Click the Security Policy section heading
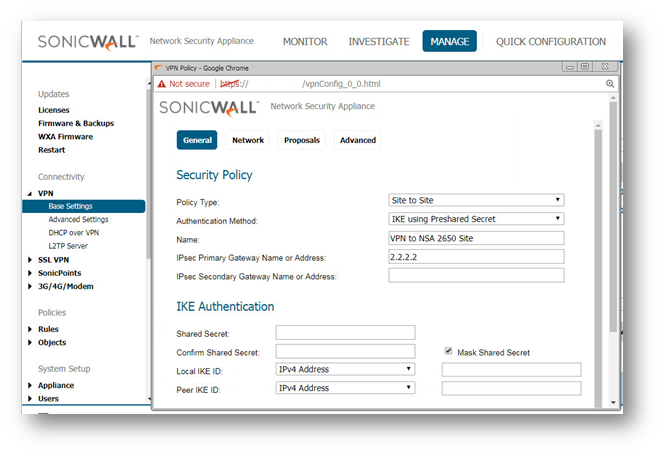Viewport: 665px width, 456px height. click(x=214, y=175)
